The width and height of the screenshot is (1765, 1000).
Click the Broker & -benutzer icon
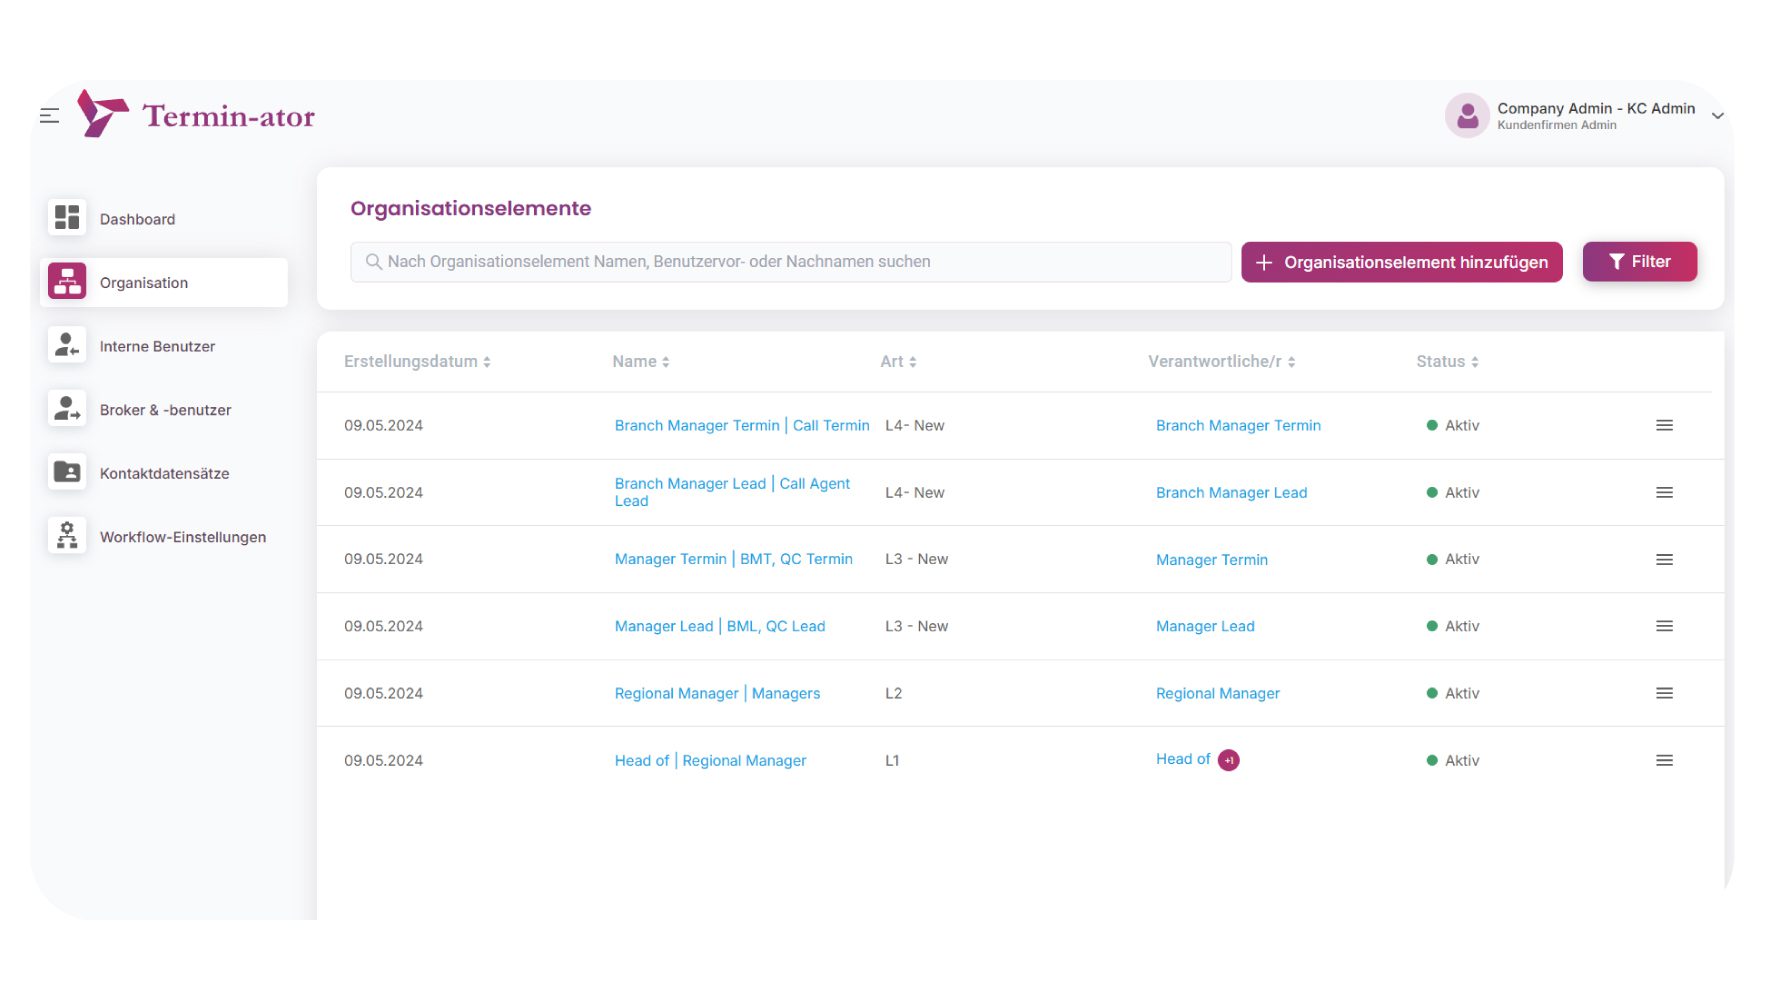point(67,409)
